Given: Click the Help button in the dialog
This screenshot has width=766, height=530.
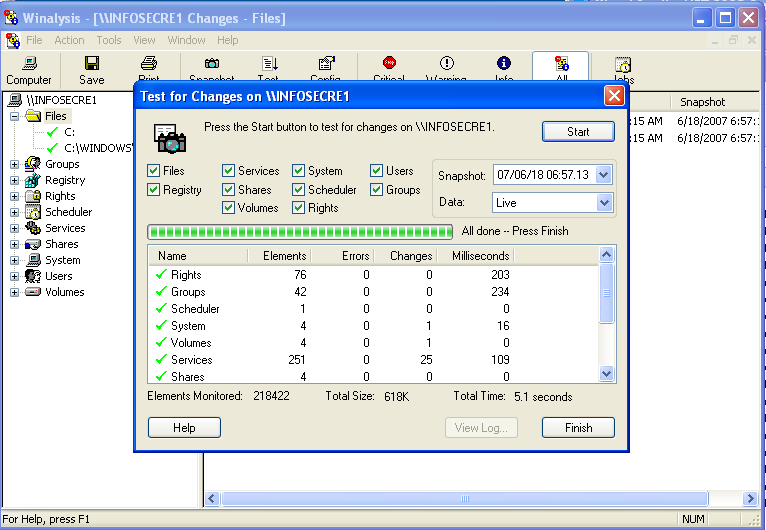Looking at the screenshot, I should pyautogui.click(x=184, y=428).
